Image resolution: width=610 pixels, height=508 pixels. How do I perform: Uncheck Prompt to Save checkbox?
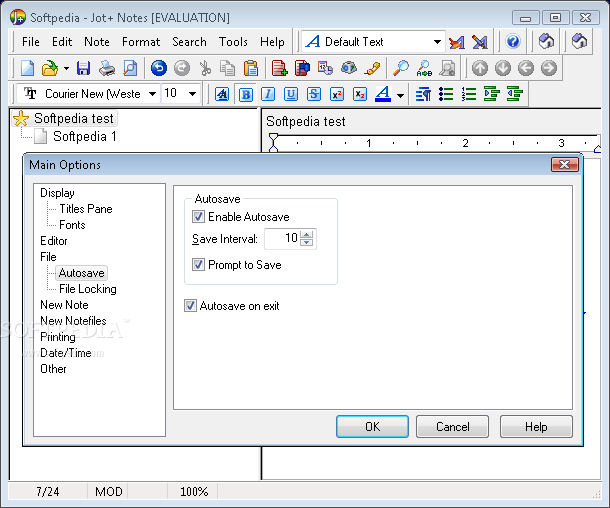point(198,265)
